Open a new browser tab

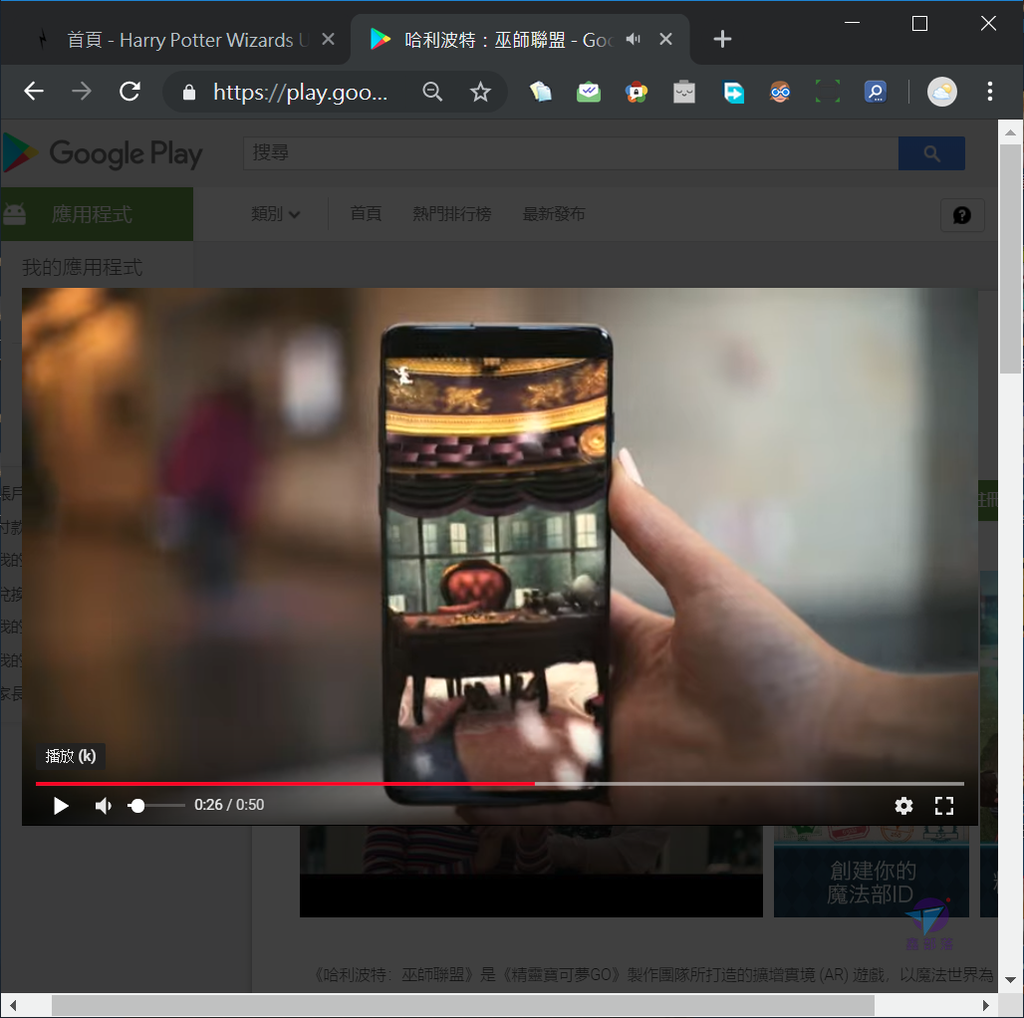coord(722,39)
